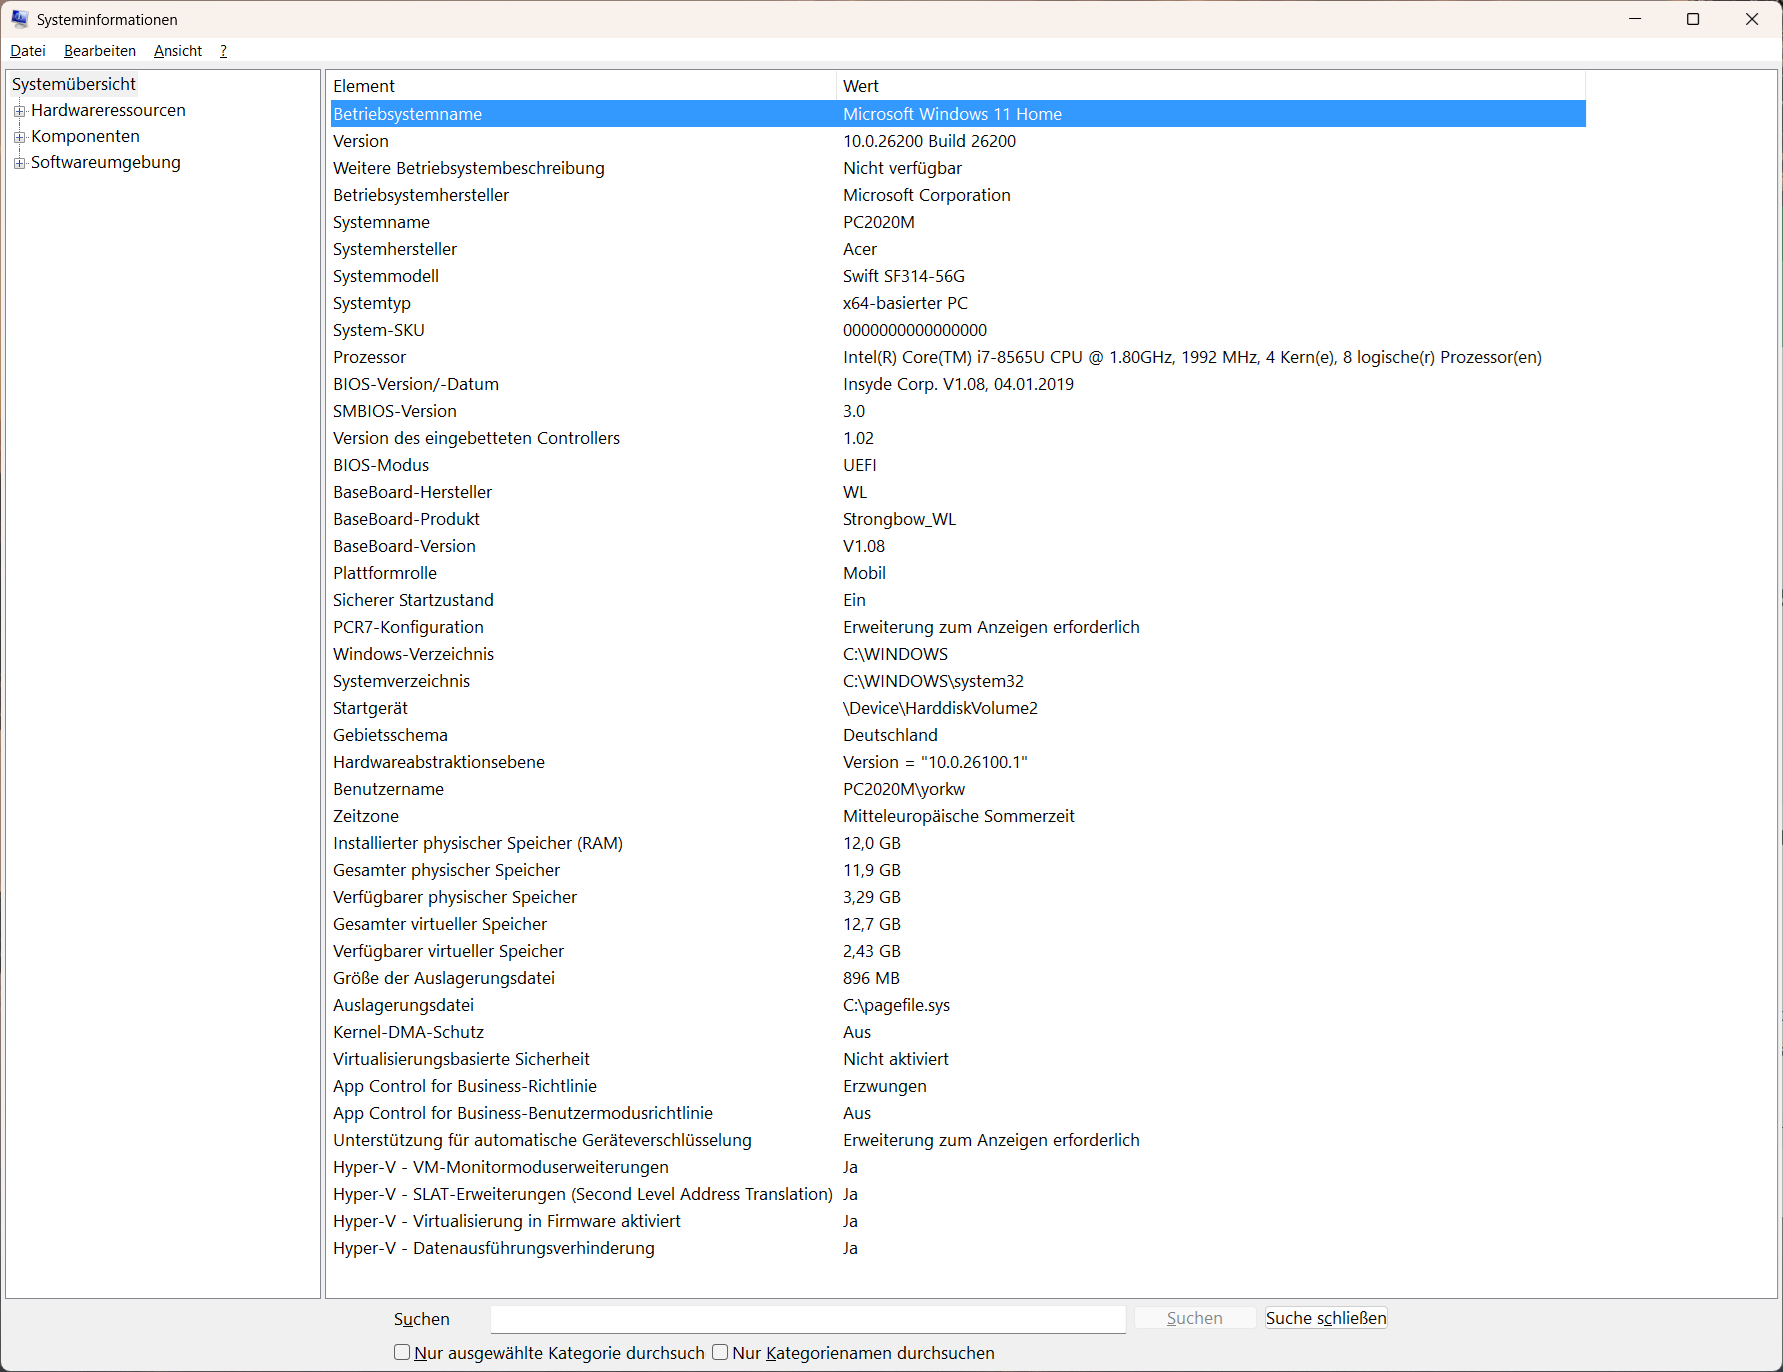The image size is (1783, 1372).
Task: Close the Systeminformationen window
Action: (x=1752, y=19)
